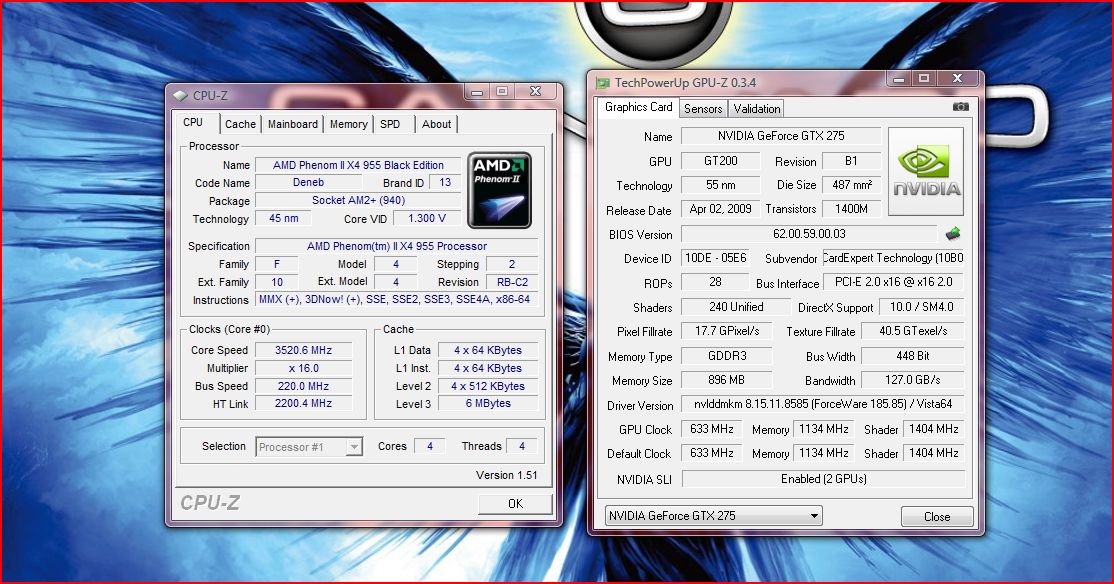
Task: Click the Bus Interface PCI-E 2.0 field
Action: coord(893,282)
